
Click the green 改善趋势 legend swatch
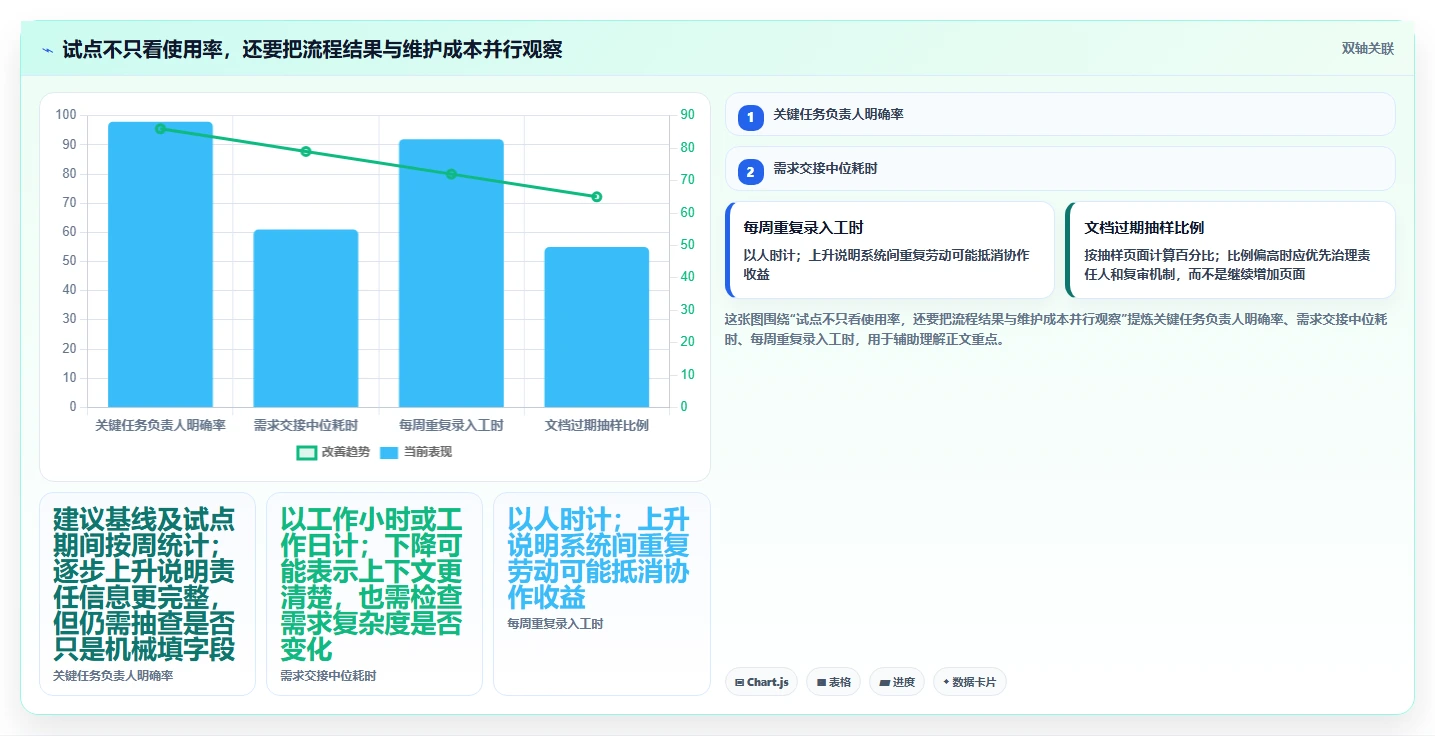307,453
